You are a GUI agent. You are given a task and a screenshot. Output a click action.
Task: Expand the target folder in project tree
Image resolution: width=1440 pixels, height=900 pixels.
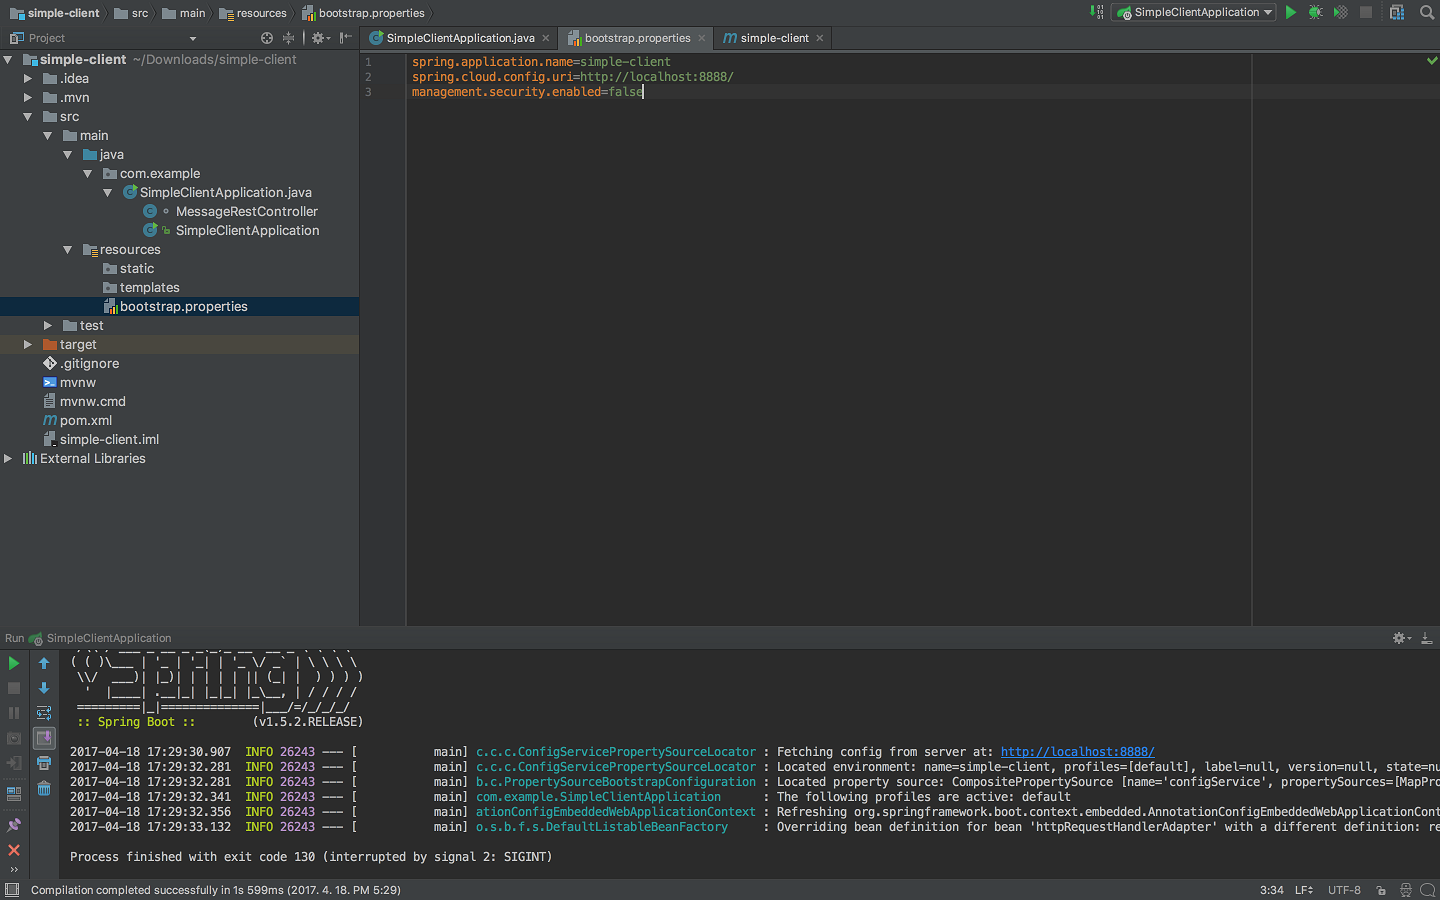(28, 344)
